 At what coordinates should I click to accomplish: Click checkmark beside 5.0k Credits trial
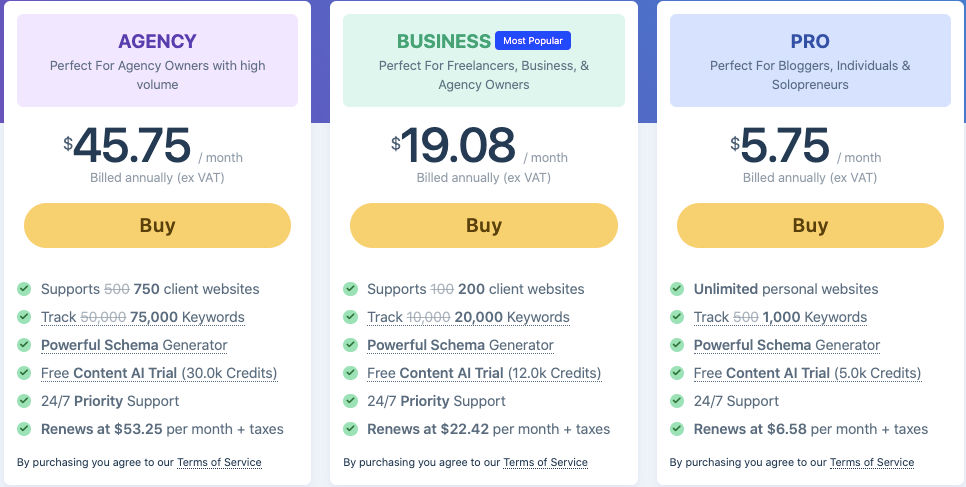tap(676, 373)
